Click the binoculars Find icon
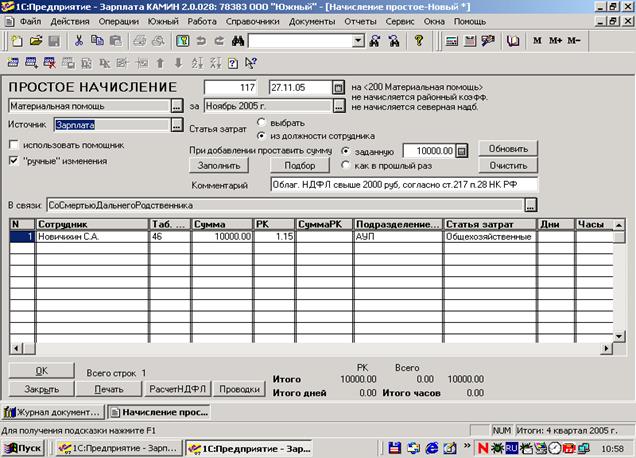This screenshot has height=458, width=636. 236,41
